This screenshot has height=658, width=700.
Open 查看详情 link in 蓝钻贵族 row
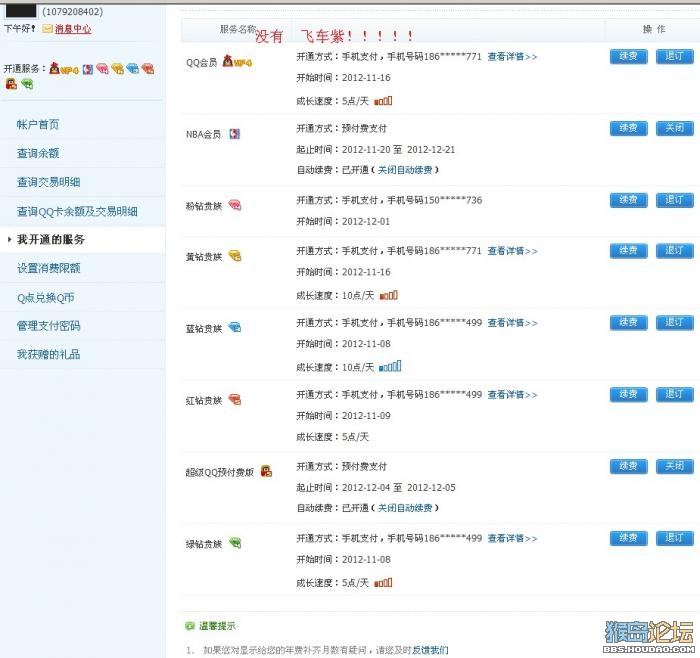tap(512, 323)
